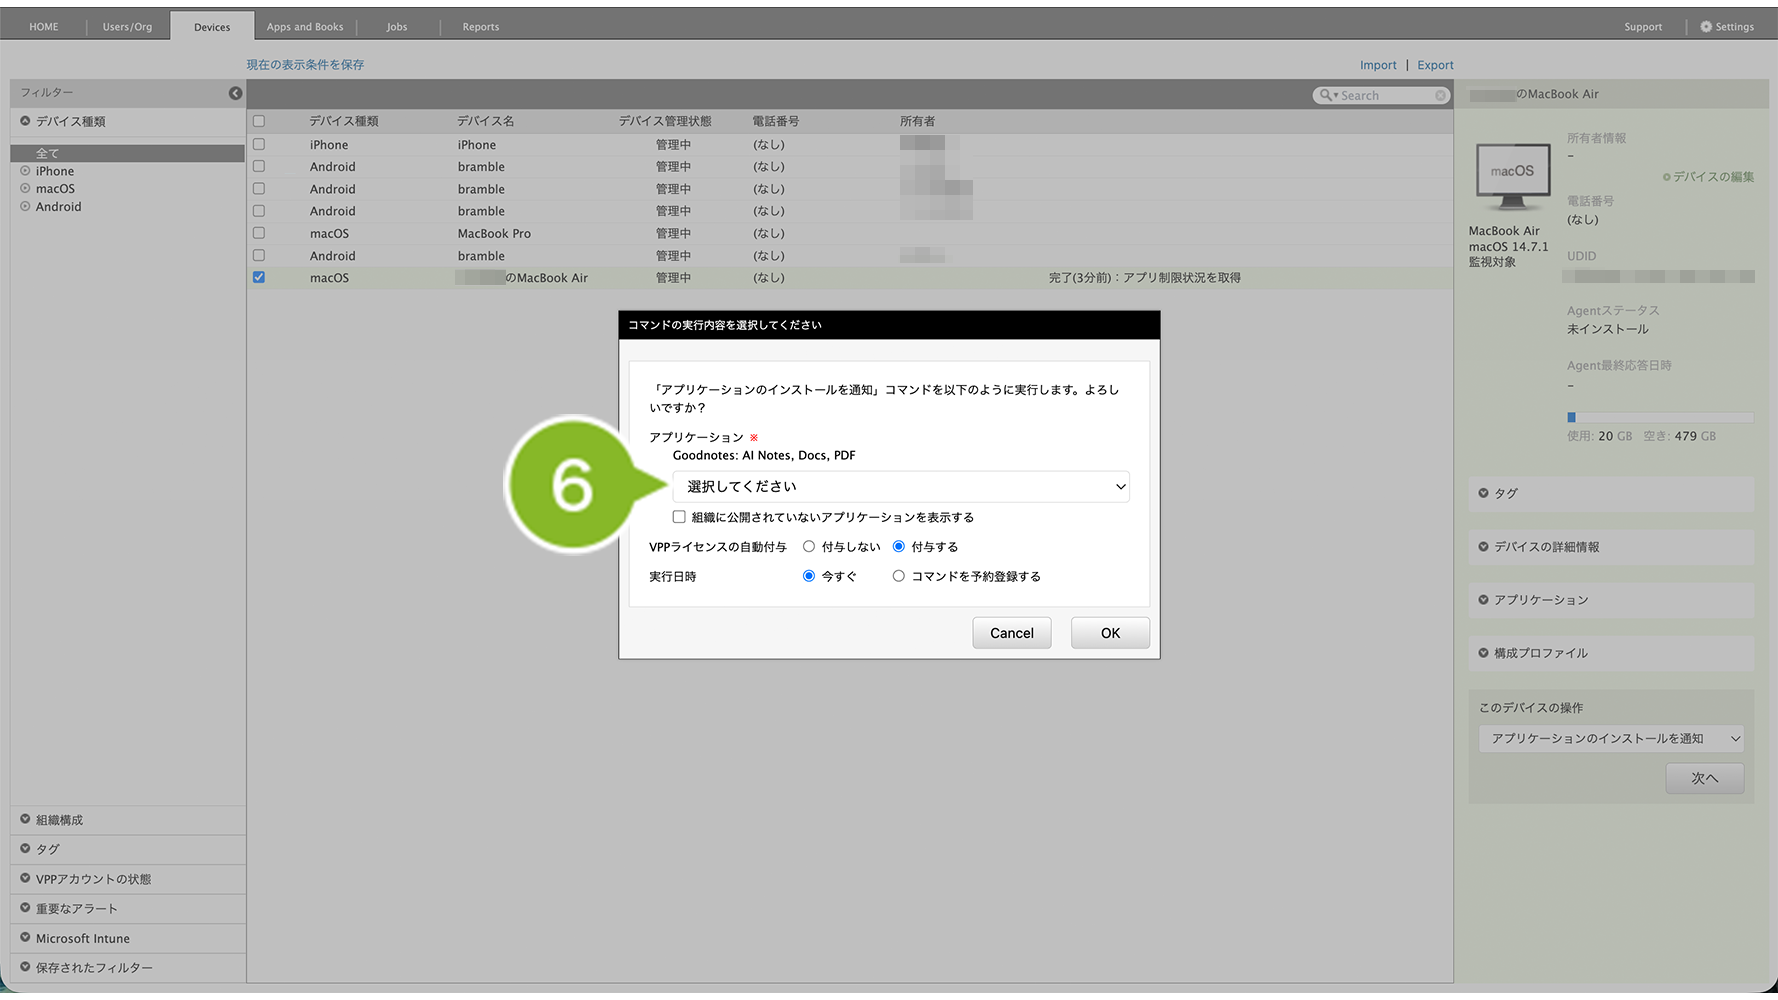Image resolution: width=1778 pixels, height=1000 pixels.
Task: Click into the Search input field
Action: [x=1385, y=95]
